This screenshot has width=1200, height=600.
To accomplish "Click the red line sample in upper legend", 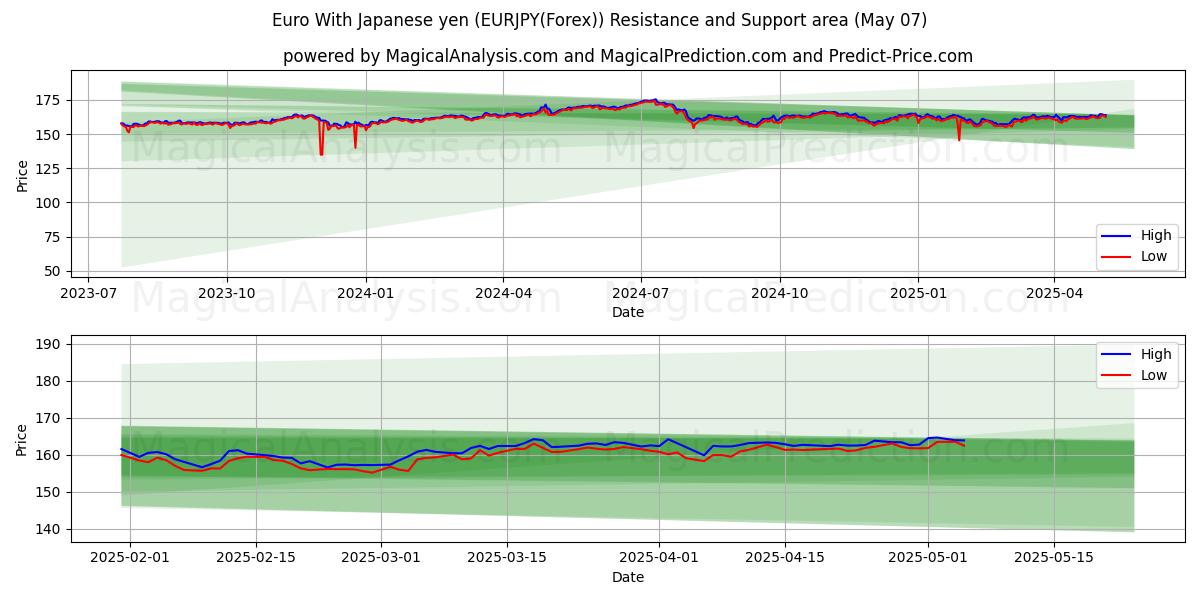I will 1117,257.
